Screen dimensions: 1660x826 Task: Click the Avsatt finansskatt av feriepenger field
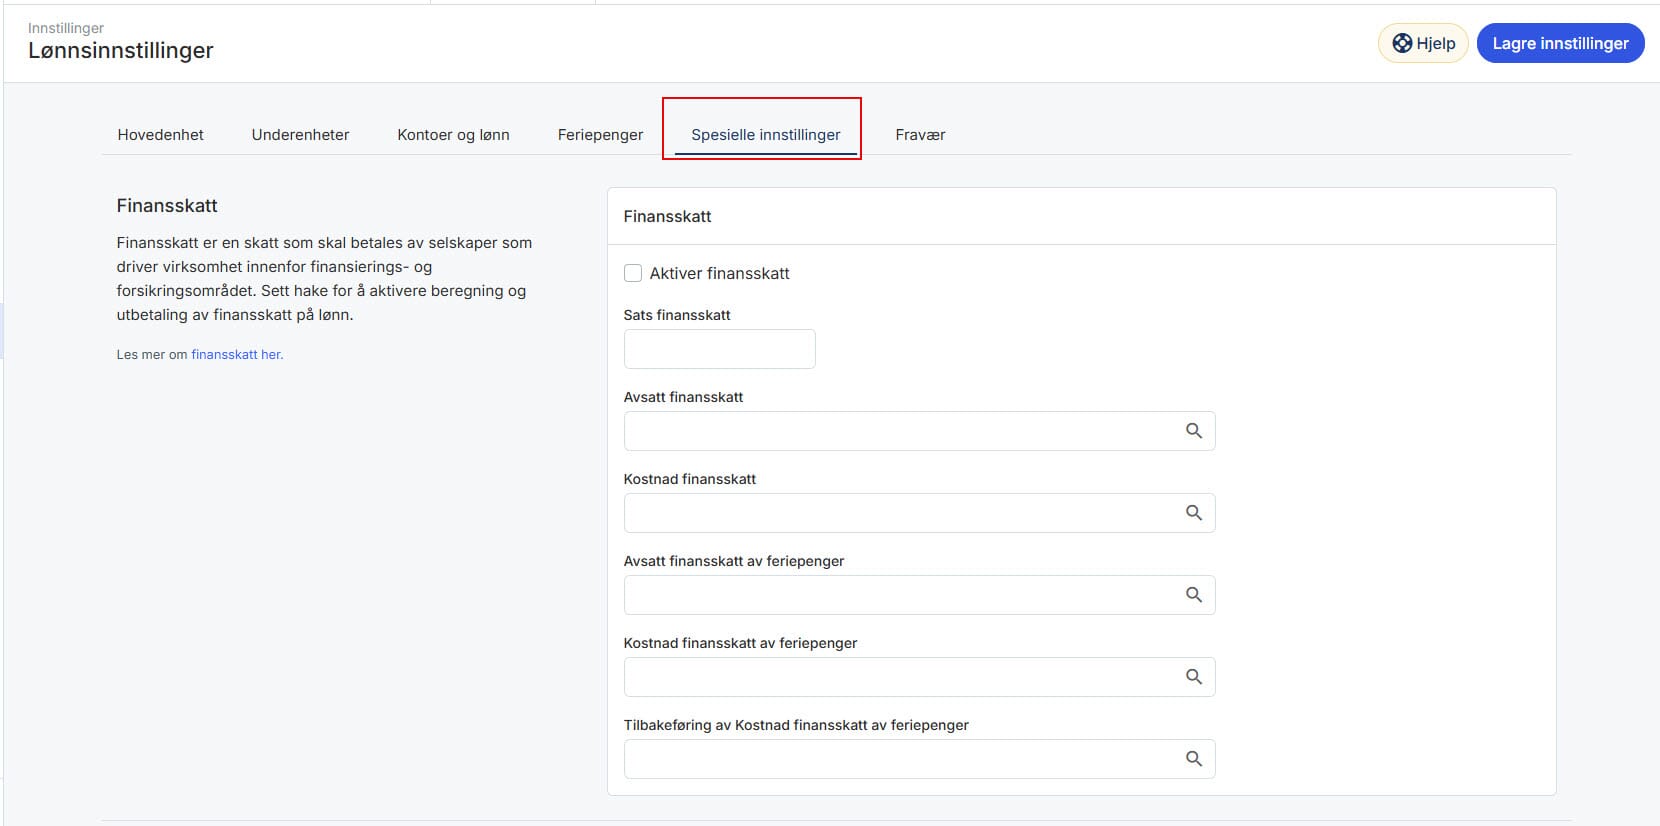tap(900, 595)
